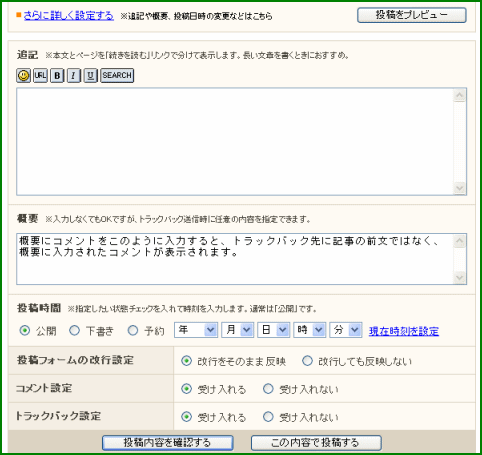The height and width of the screenshot is (455, 482).
Task: Open the 月 dropdown
Action: point(238,330)
